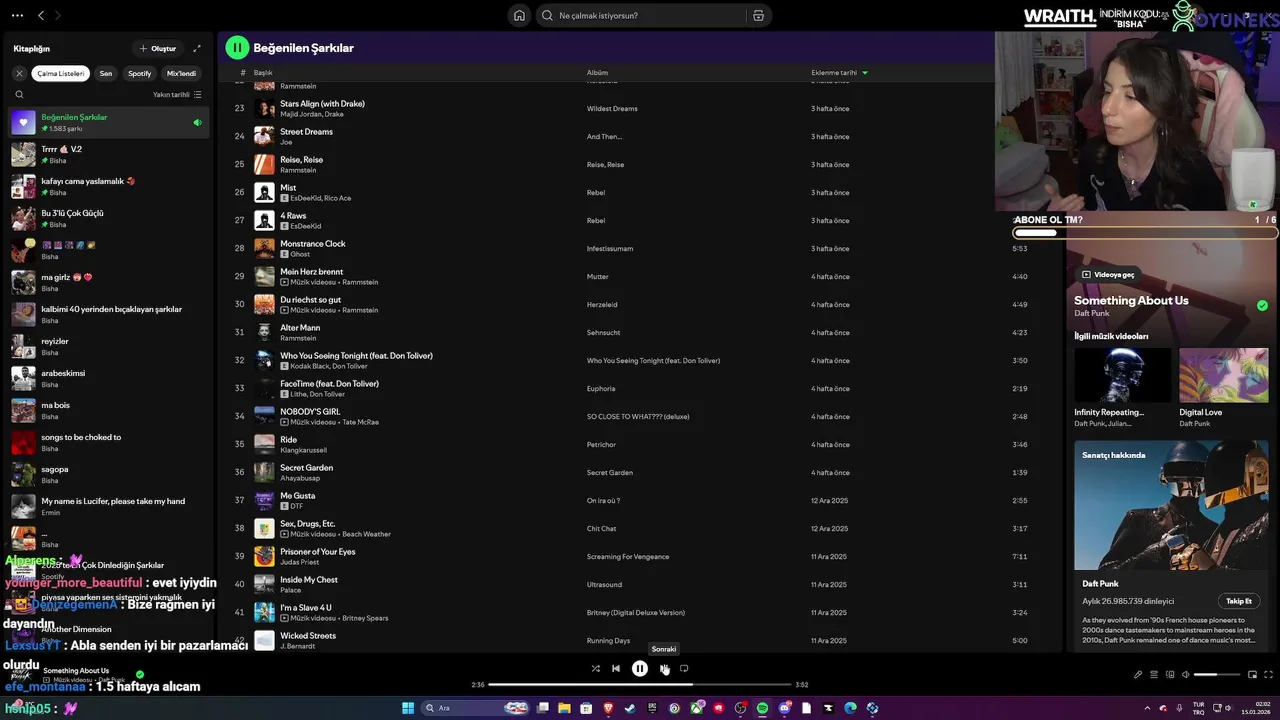Skip to the previous track
Image resolution: width=1280 pixels, height=720 pixels.
(616, 668)
